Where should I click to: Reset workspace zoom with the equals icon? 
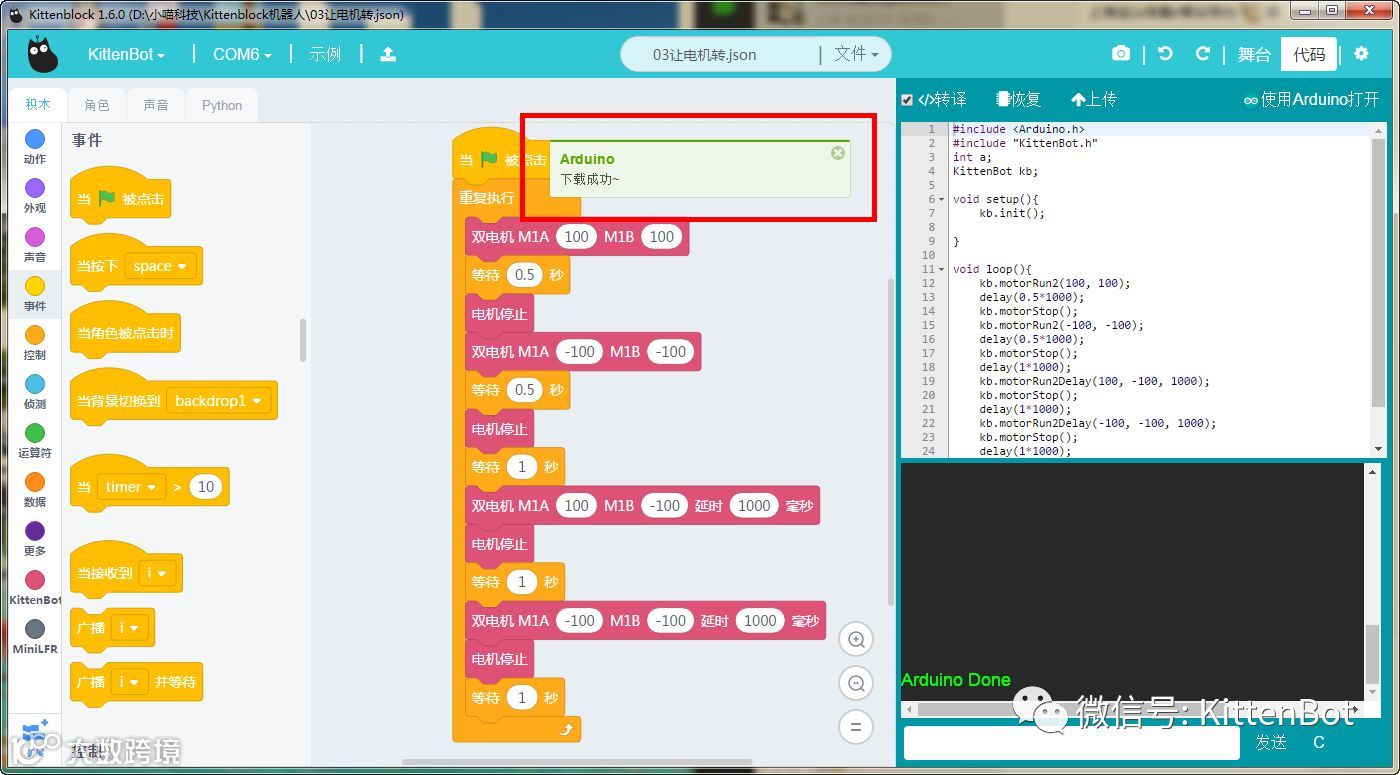point(856,727)
